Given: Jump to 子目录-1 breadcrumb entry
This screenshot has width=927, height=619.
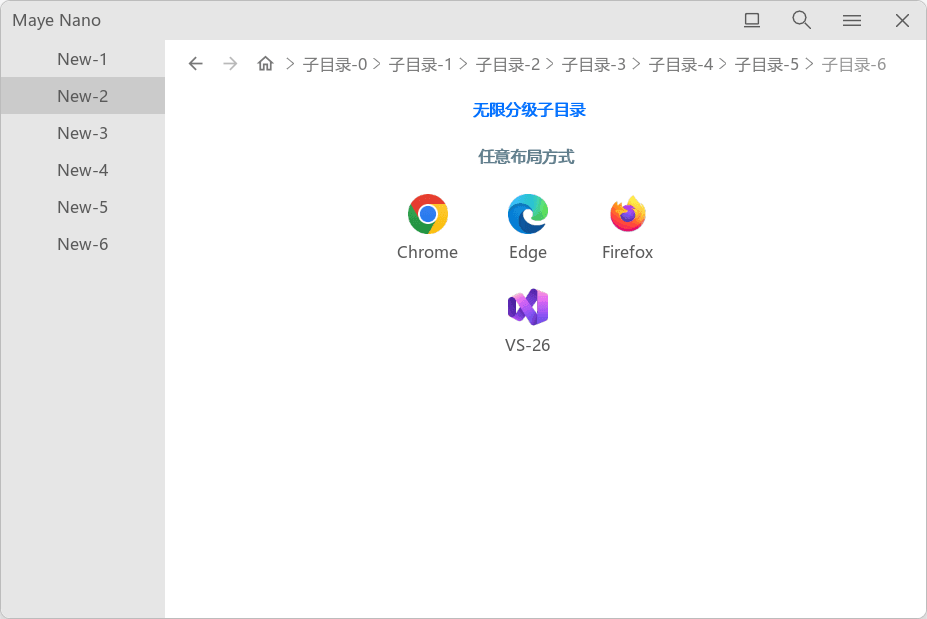Looking at the screenshot, I should (421, 64).
